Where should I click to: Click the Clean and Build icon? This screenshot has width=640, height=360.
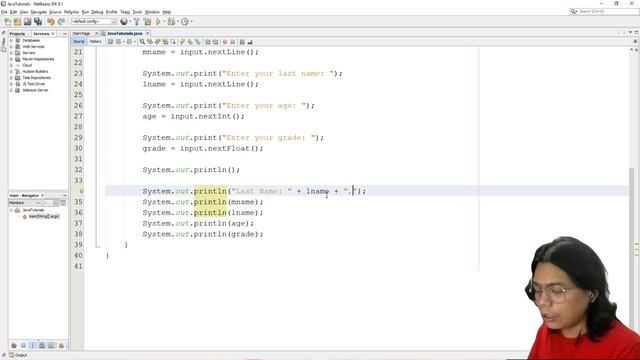tap(147, 22)
